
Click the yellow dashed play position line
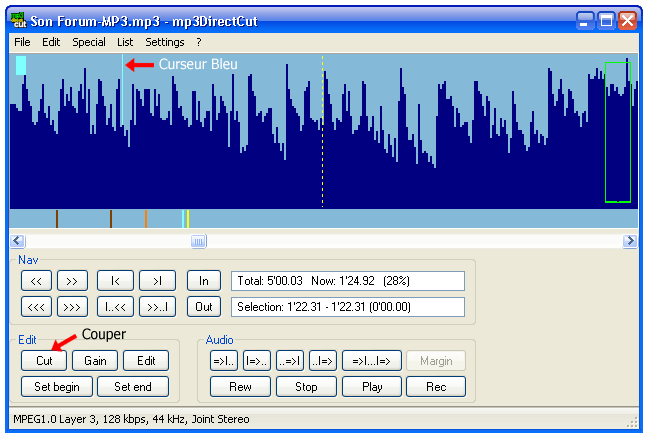tap(322, 131)
